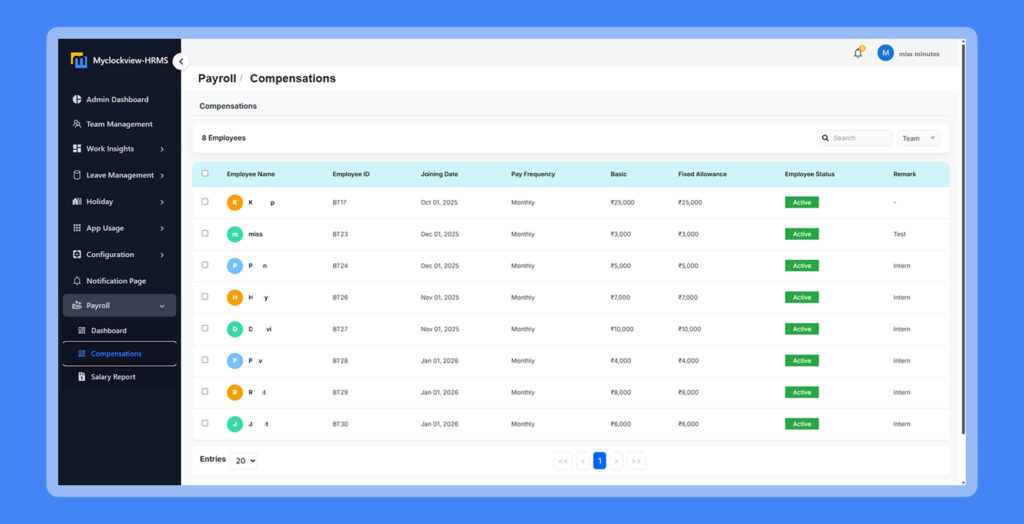Viewport: 1024px width, 524px height.
Task: Click the Work Insights grid icon
Action: tap(77, 149)
